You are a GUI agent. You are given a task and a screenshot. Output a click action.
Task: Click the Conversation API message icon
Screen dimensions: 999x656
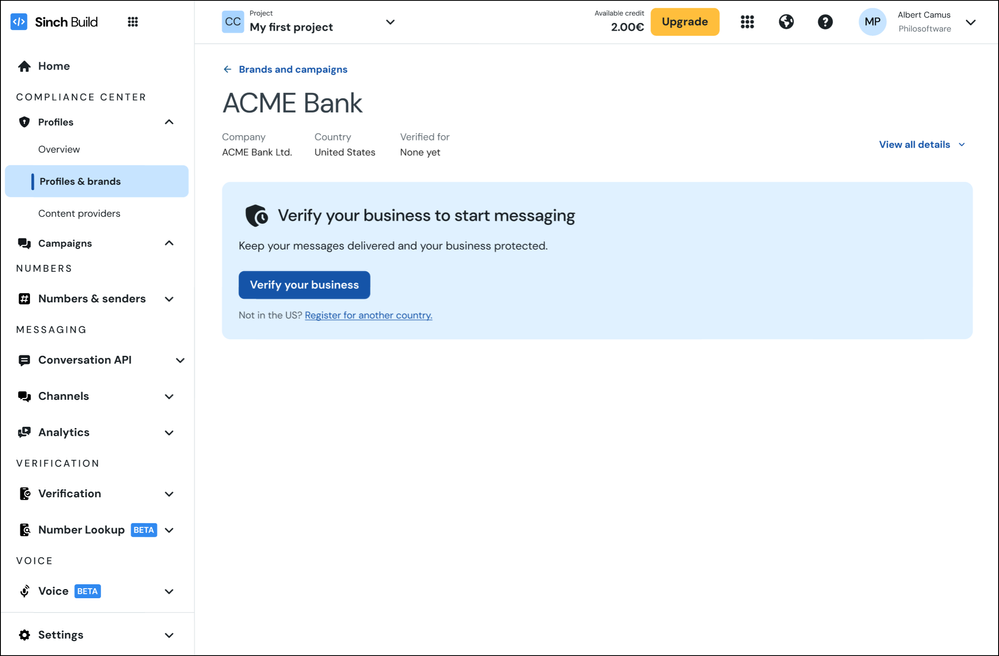[x=24, y=360]
